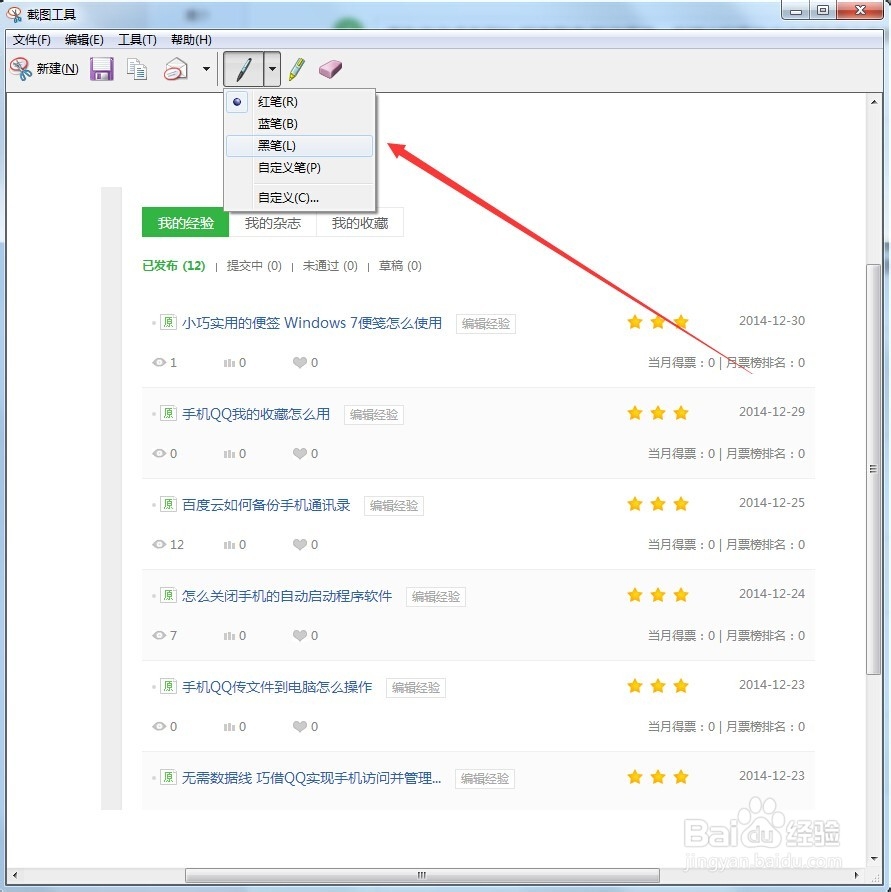The height and width of the screenshot is (892, 891).
Task: Click vertical scrollbar up arrow
Action: [x=873, y=102]
